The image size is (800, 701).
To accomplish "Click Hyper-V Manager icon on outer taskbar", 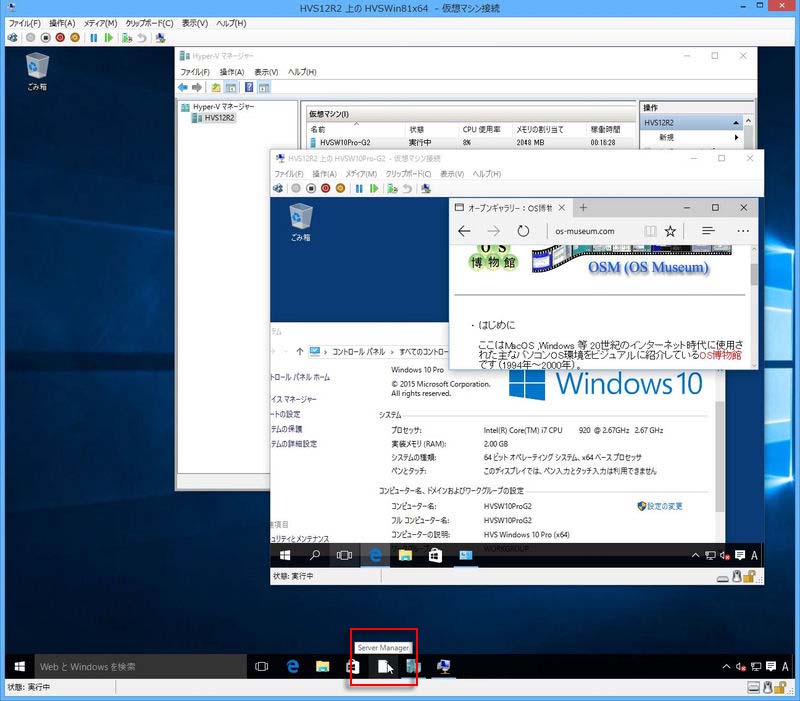I will (x=413, y=666).
